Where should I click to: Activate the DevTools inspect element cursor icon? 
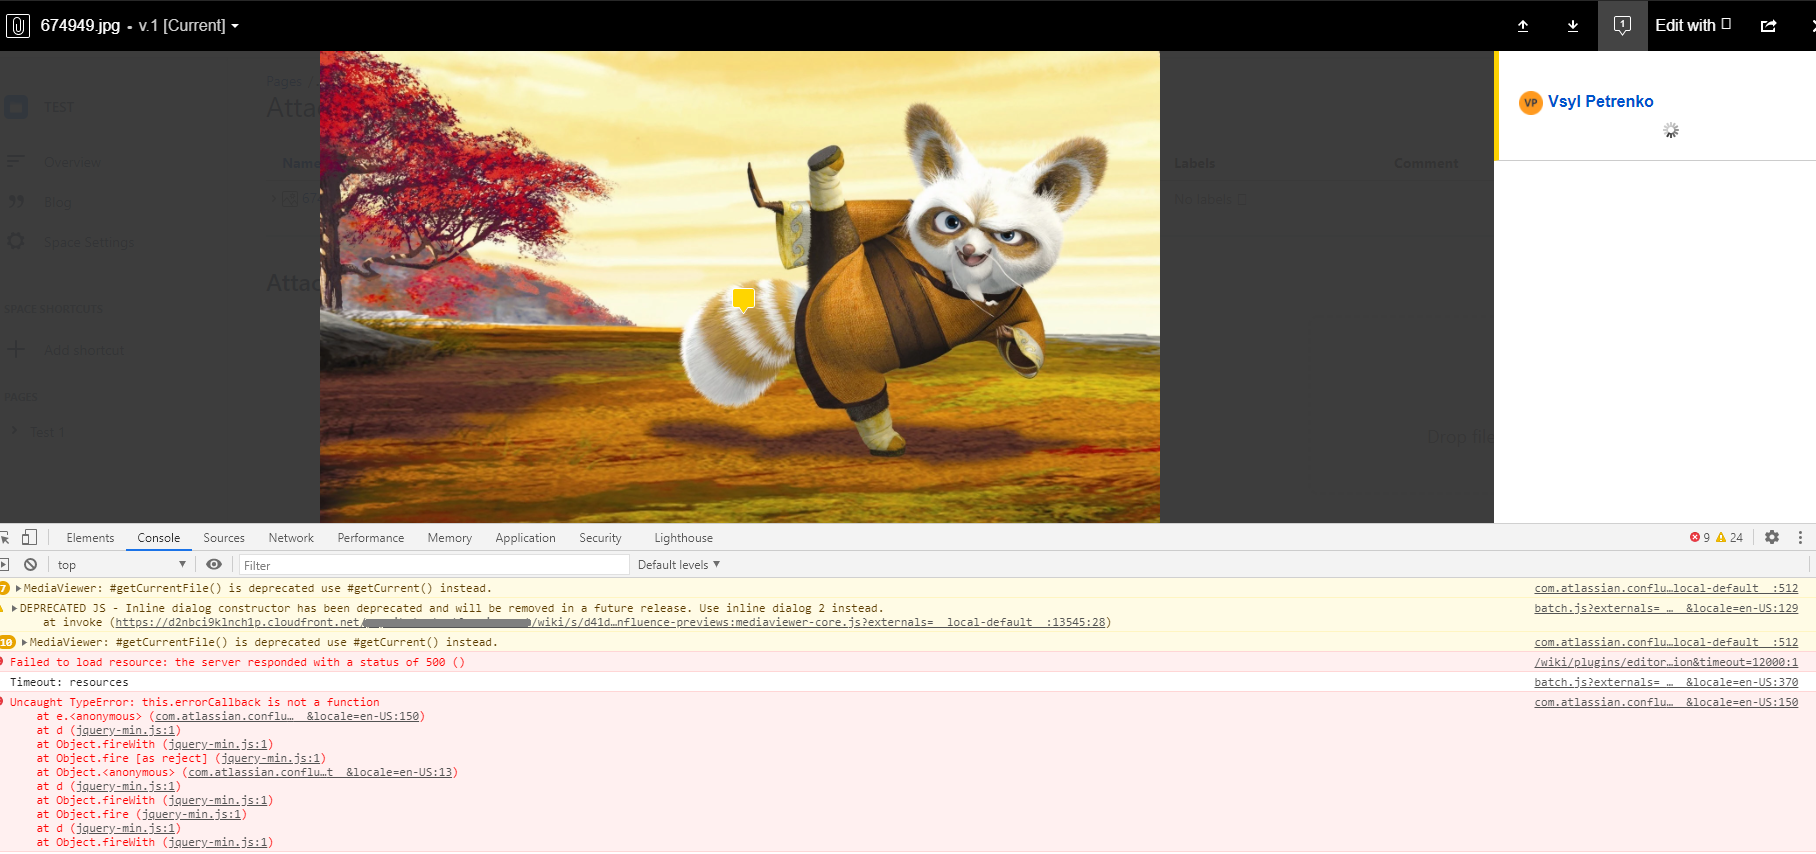click(5, 538)
